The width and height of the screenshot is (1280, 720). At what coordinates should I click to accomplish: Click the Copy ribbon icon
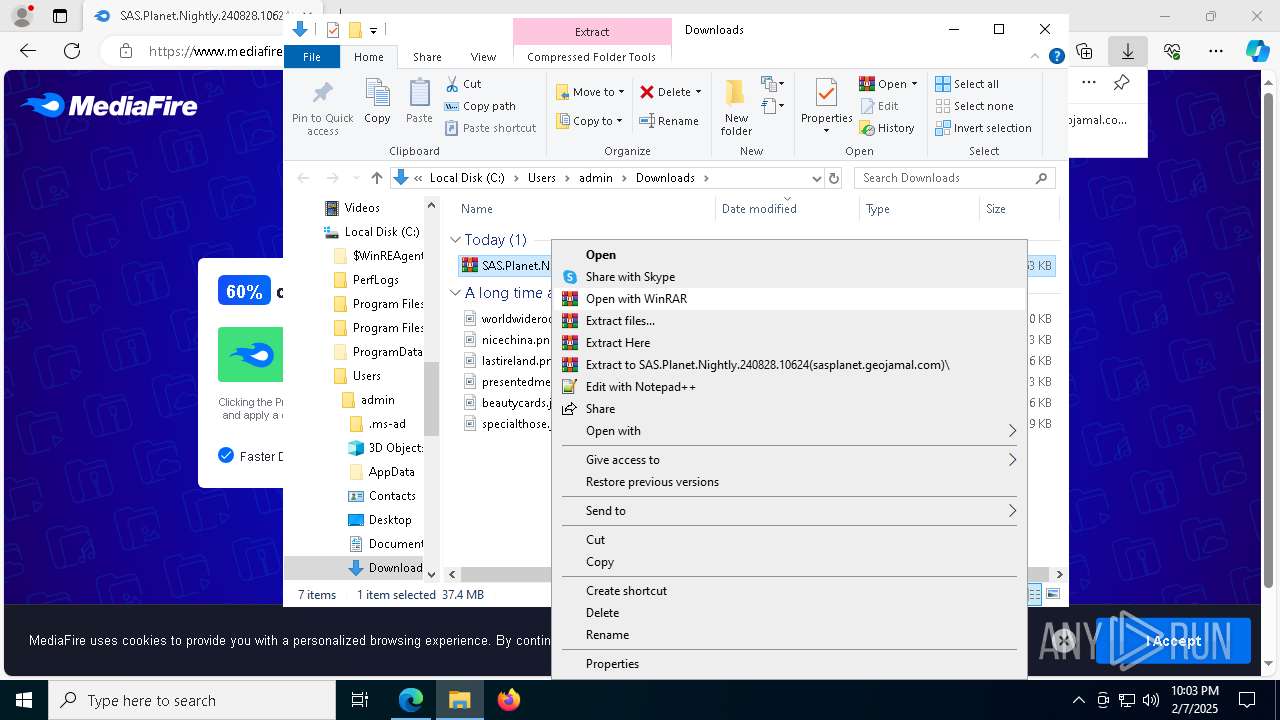(x=377, y=102)
